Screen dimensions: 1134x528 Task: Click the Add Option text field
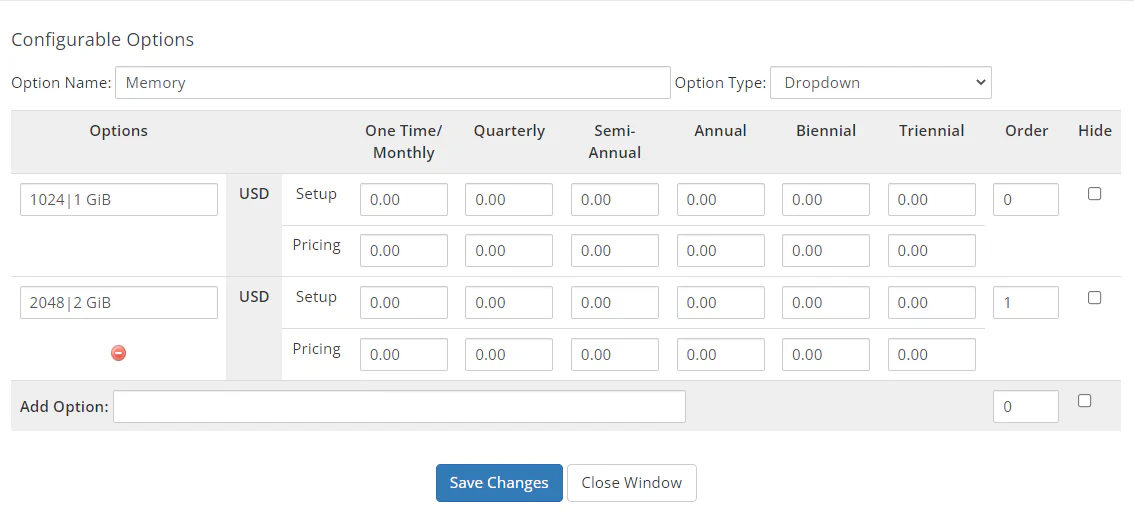(399, 406)
